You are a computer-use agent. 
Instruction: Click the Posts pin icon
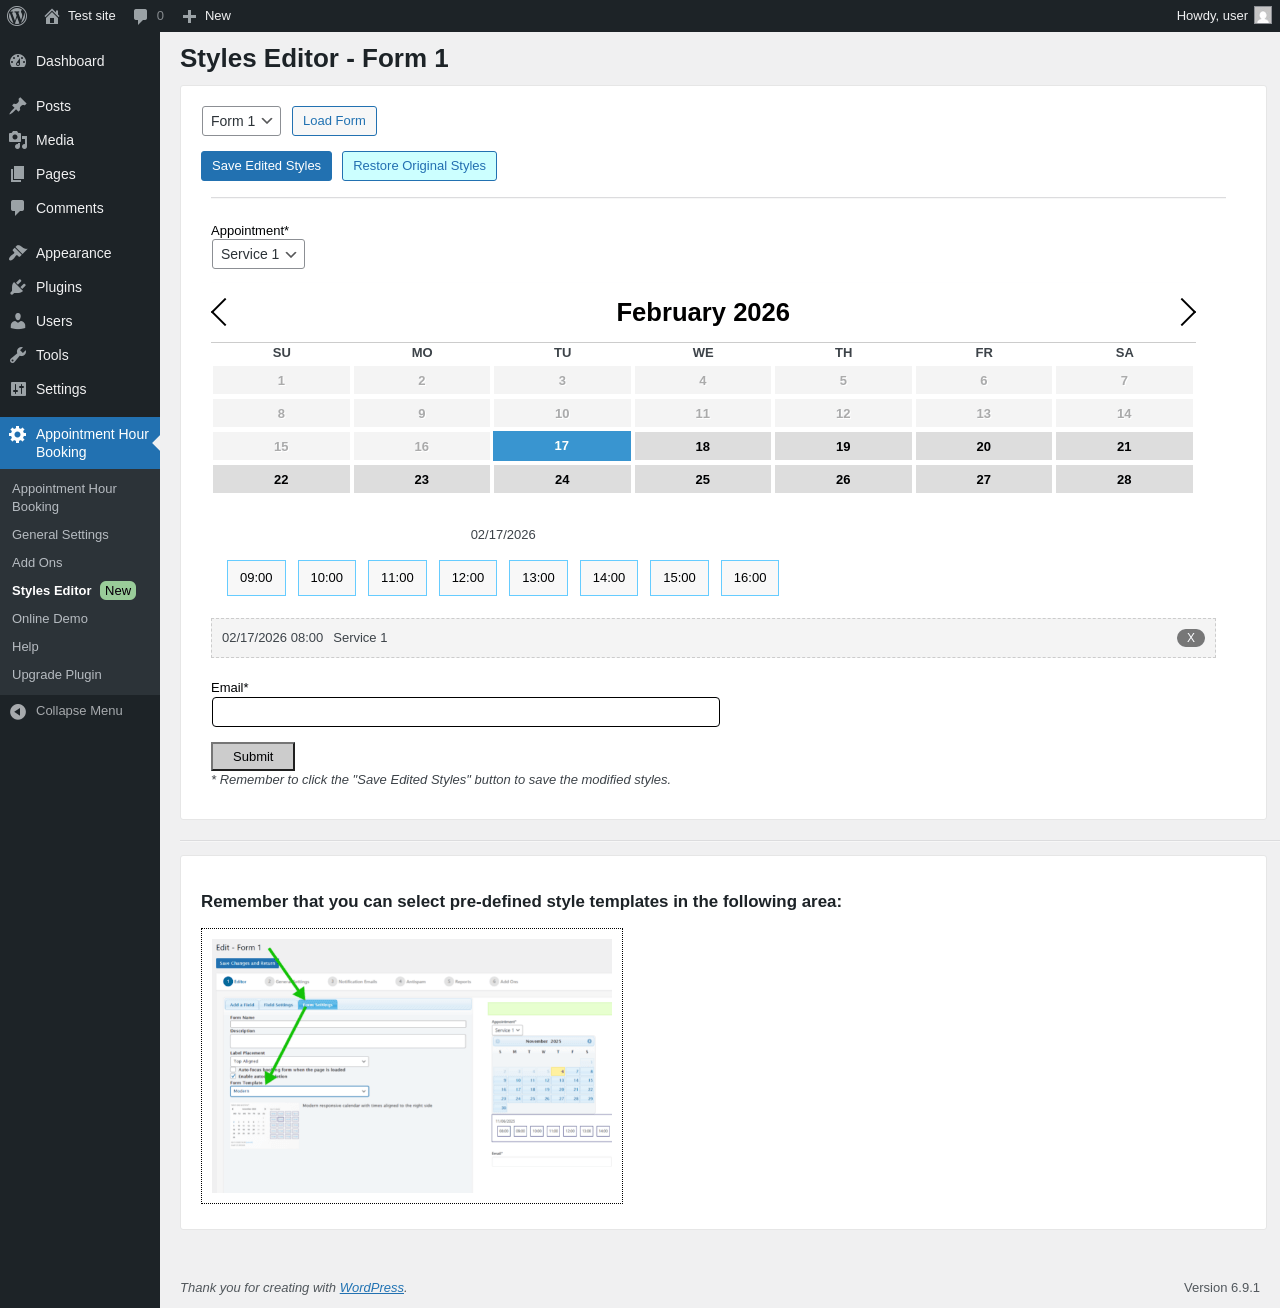coord(18,106)
